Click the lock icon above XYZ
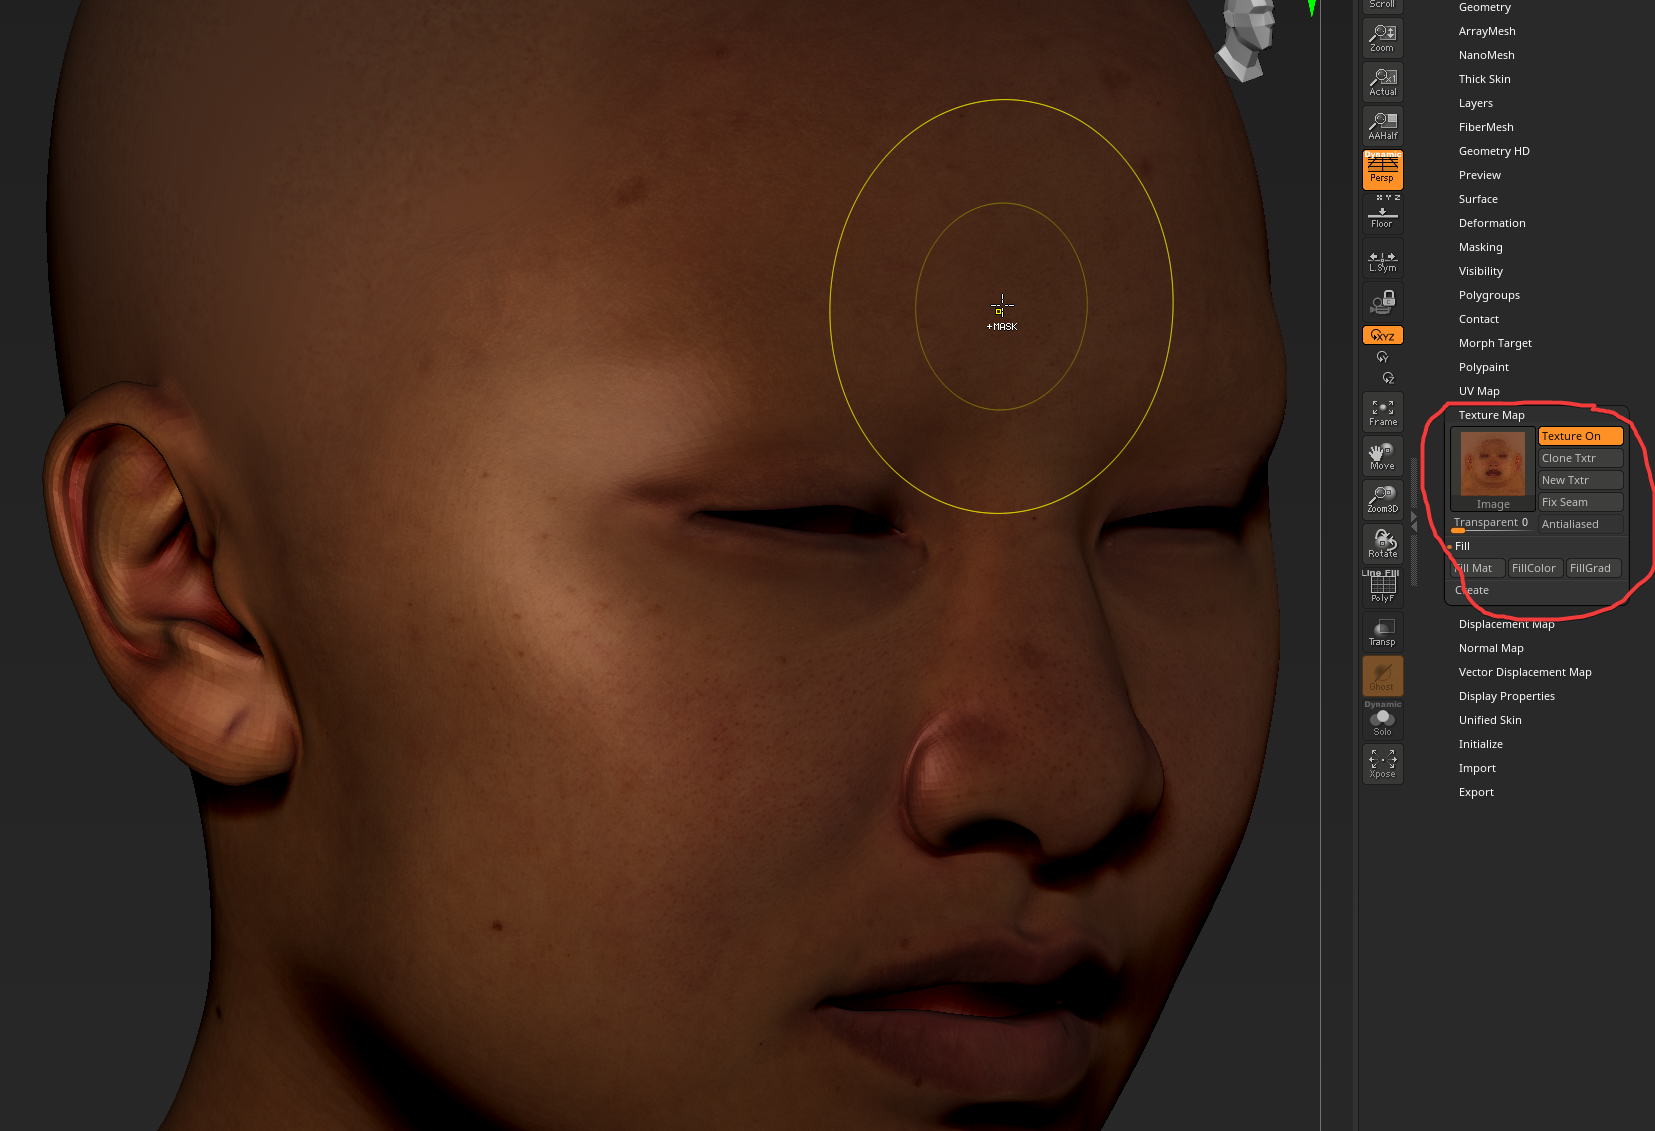This screenshot has height=1131, width=1655. 1383,302
